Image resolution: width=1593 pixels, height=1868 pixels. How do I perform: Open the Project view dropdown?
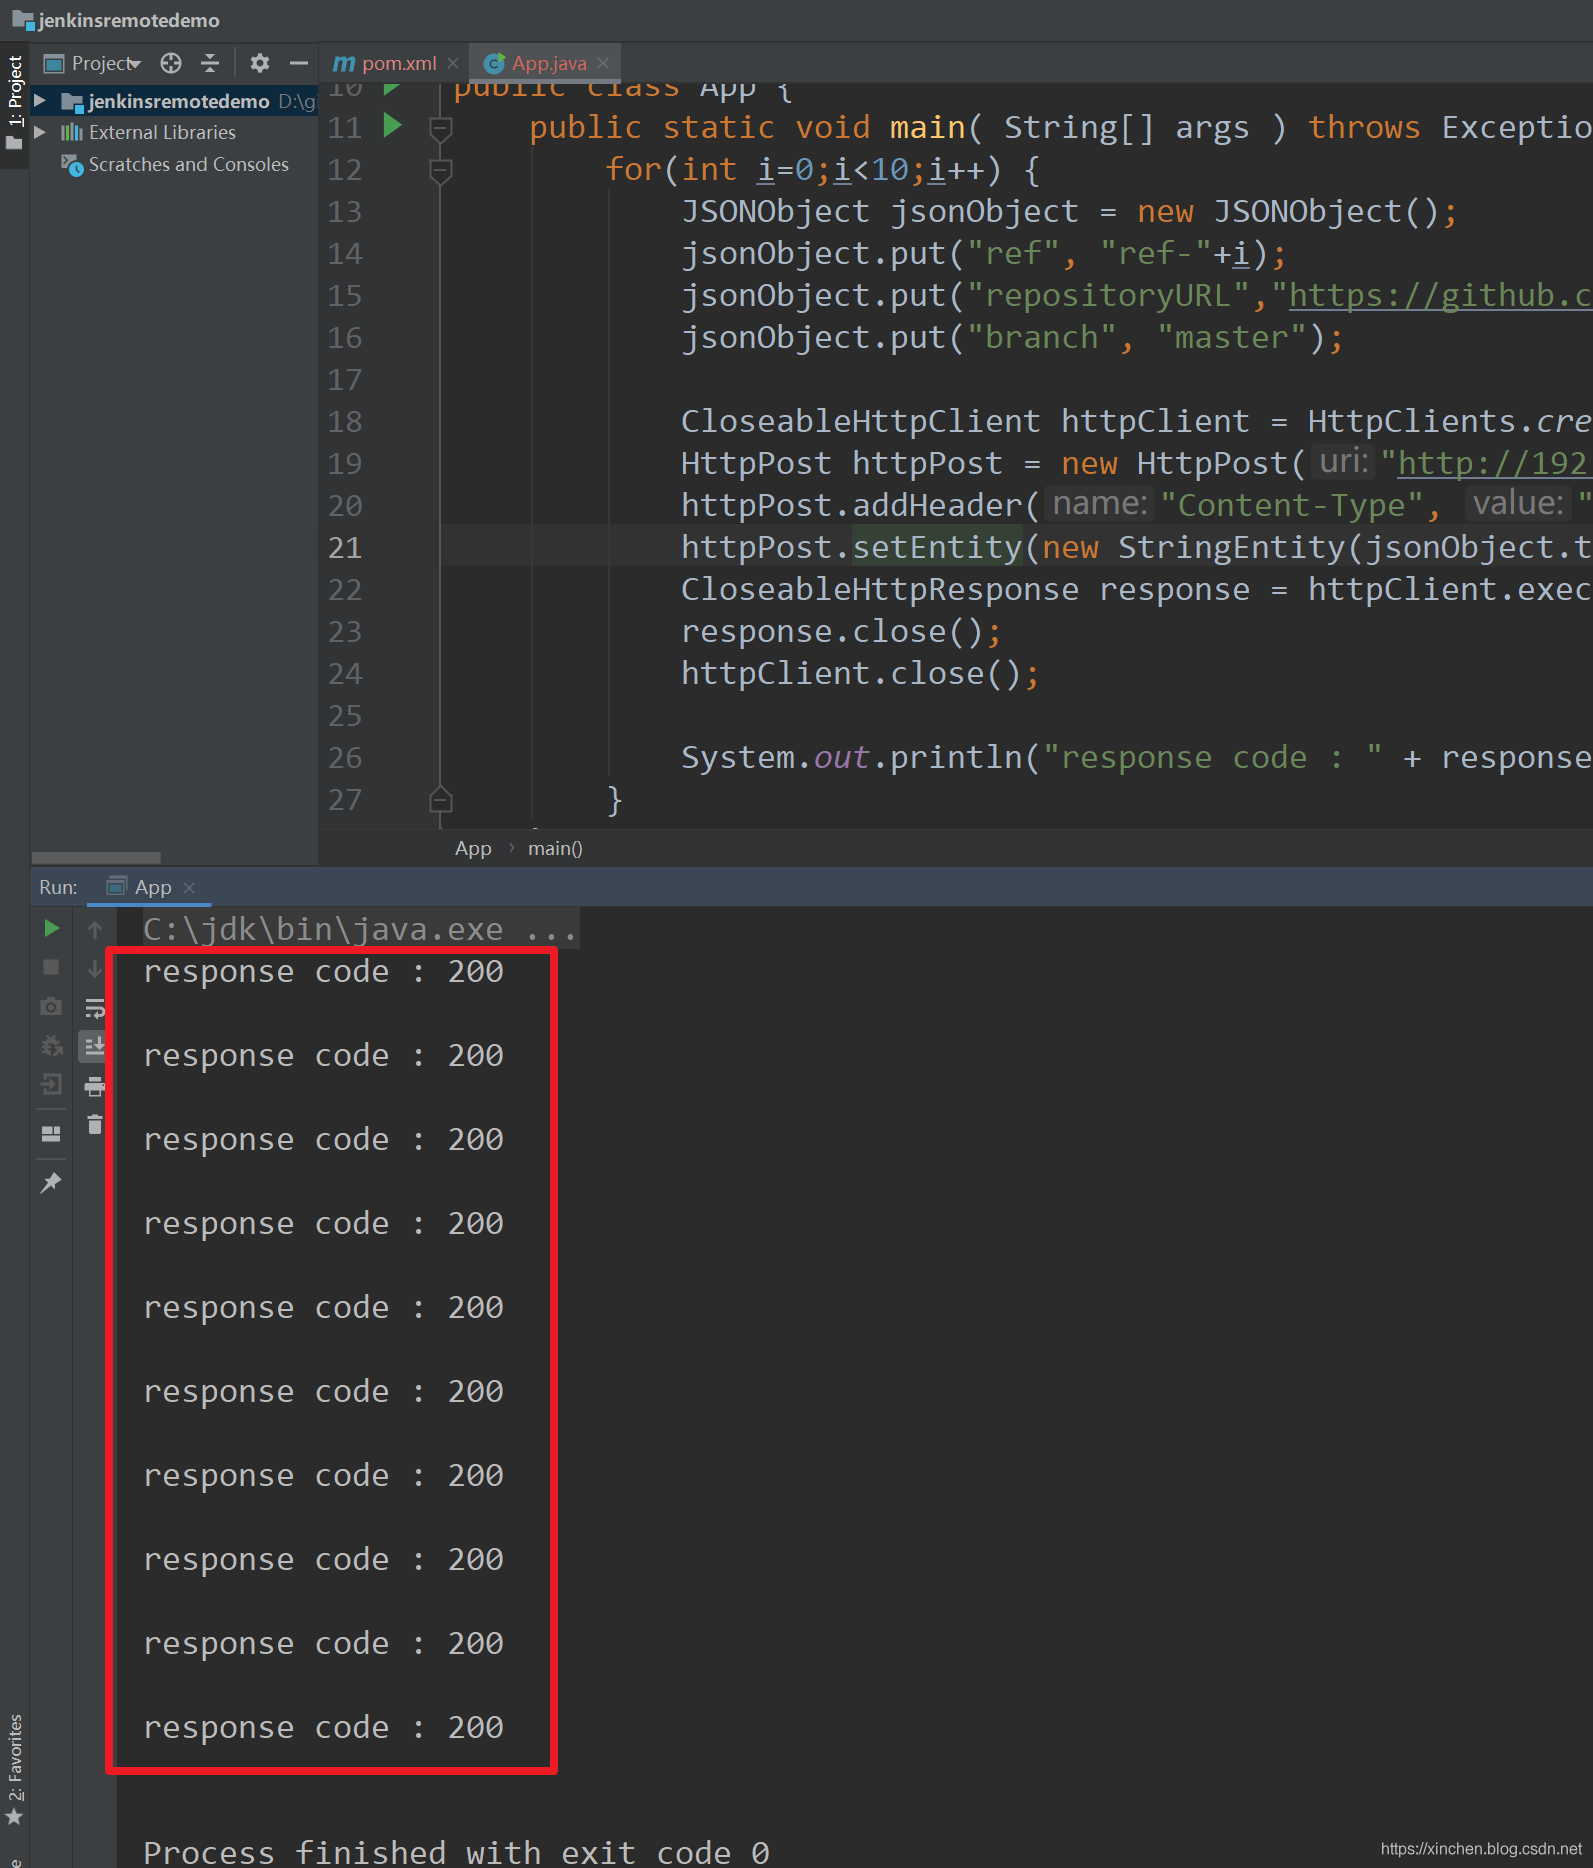pos(93,63)
